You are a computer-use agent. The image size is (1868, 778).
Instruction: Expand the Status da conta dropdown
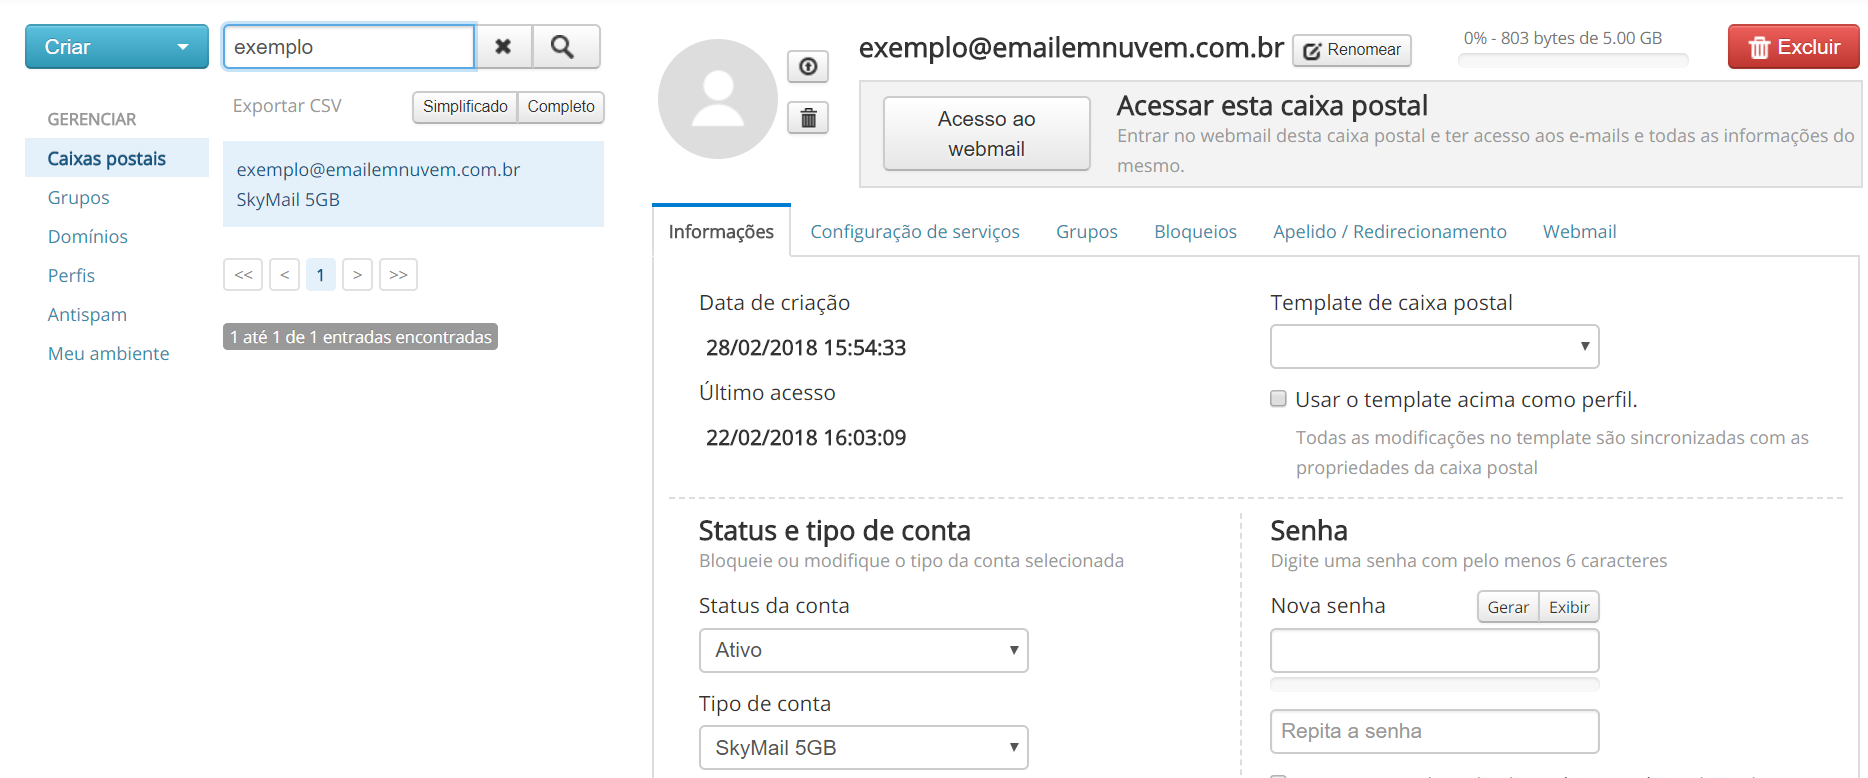tap(863, 650)
